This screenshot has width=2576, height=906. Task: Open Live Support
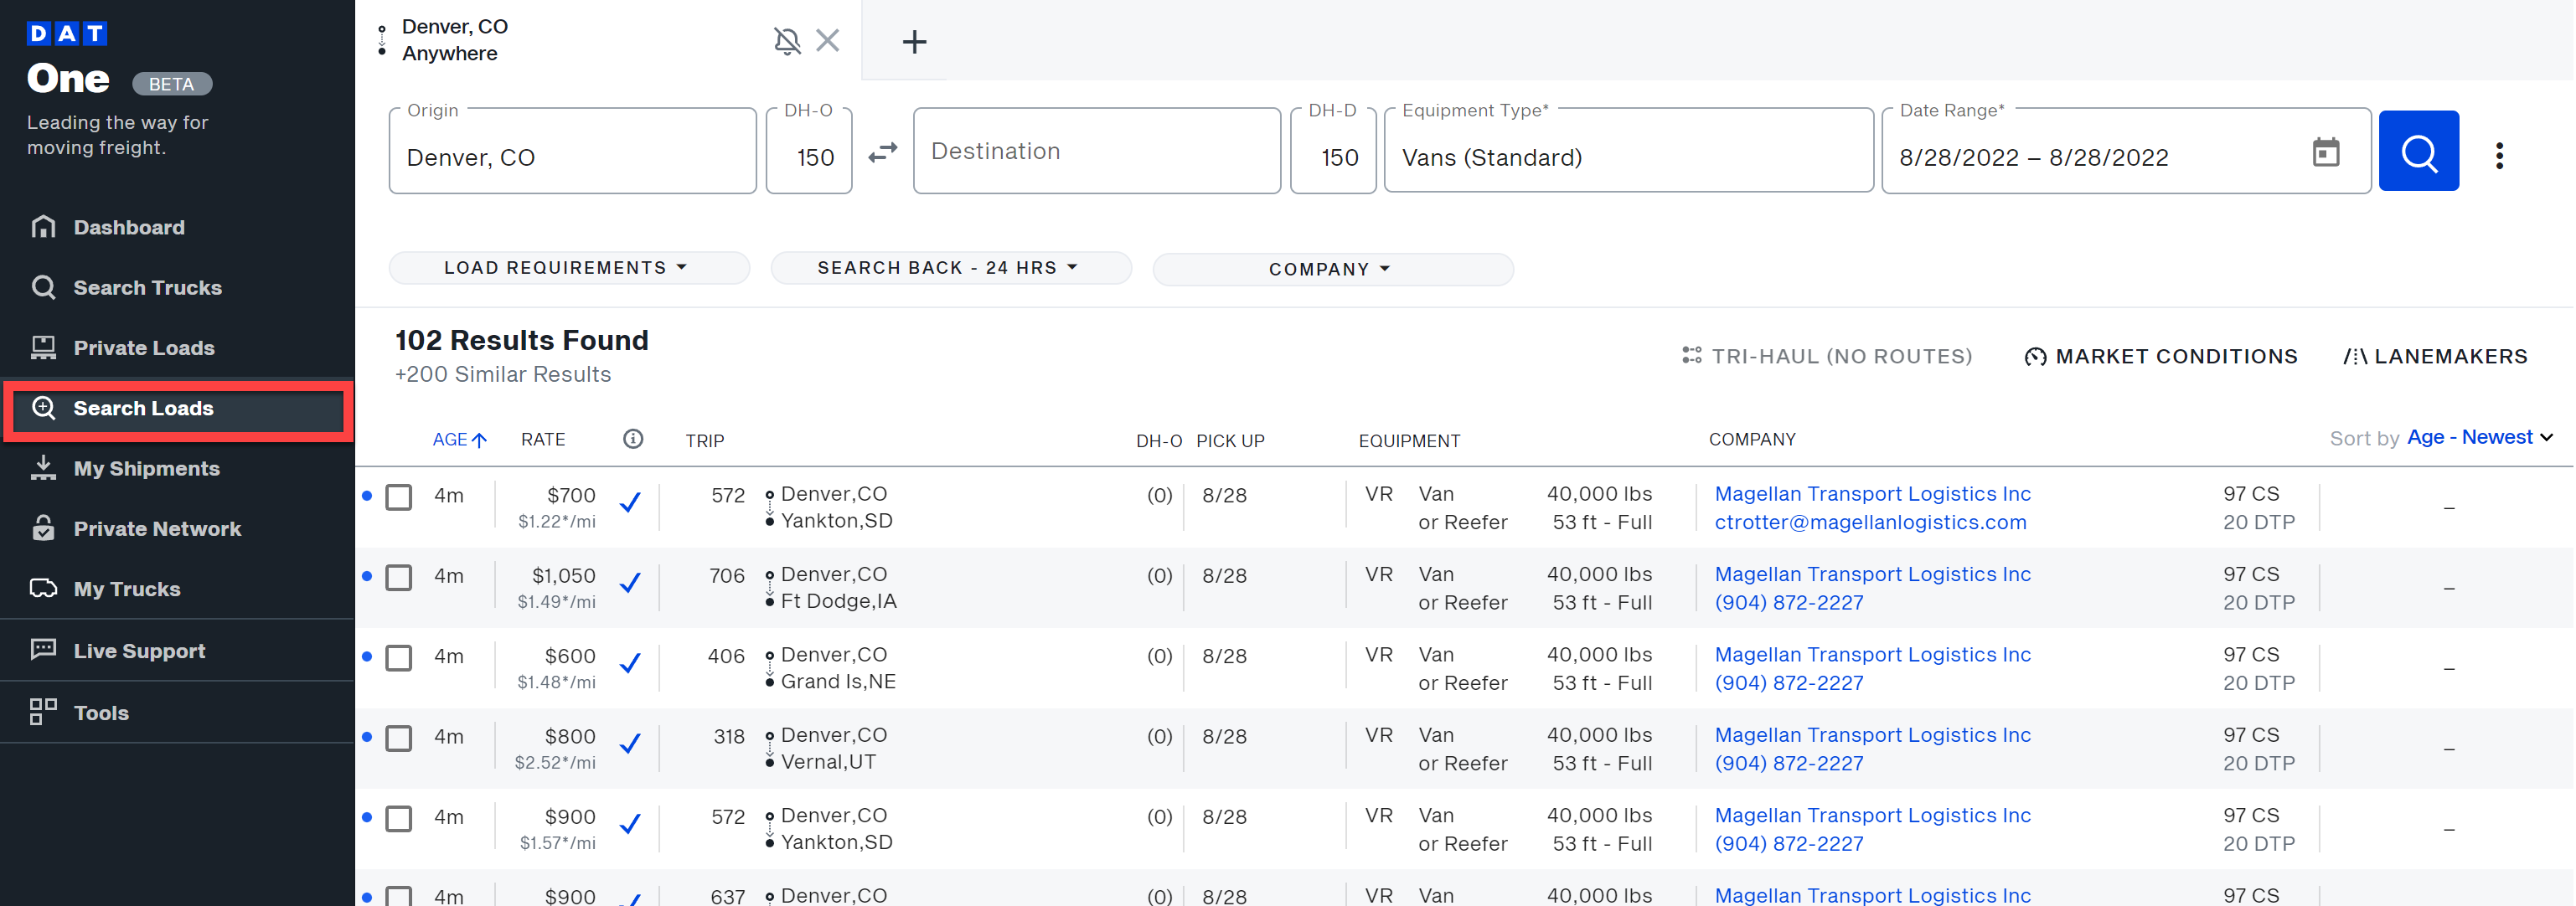139,650
